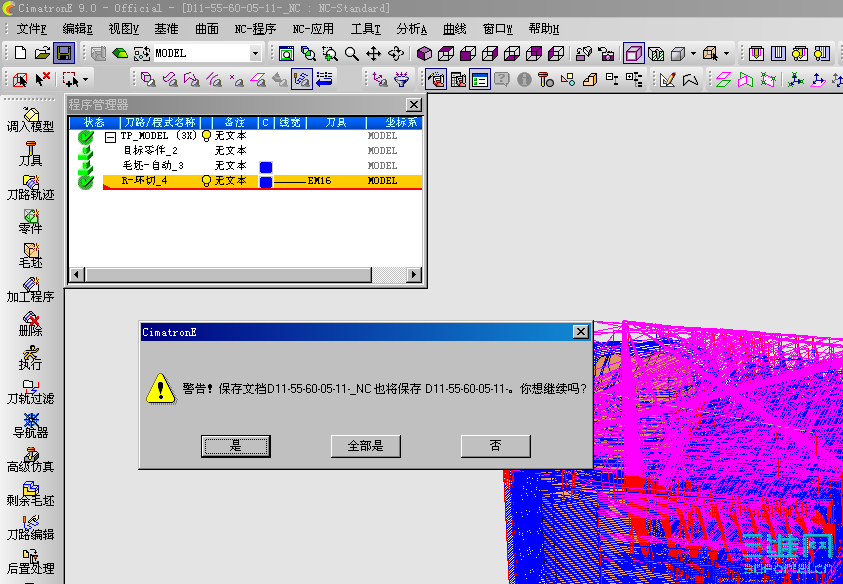Image resolution: width=843 pixels, height=584 pixels.
Task: Click 后置处理 post process sidebar icon
Action: point(31,562)
